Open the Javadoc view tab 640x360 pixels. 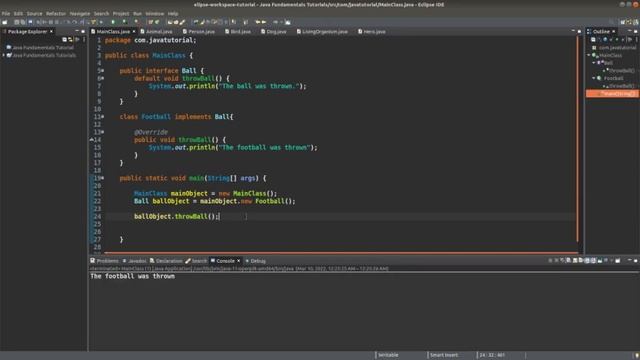(x=134, y=261)
